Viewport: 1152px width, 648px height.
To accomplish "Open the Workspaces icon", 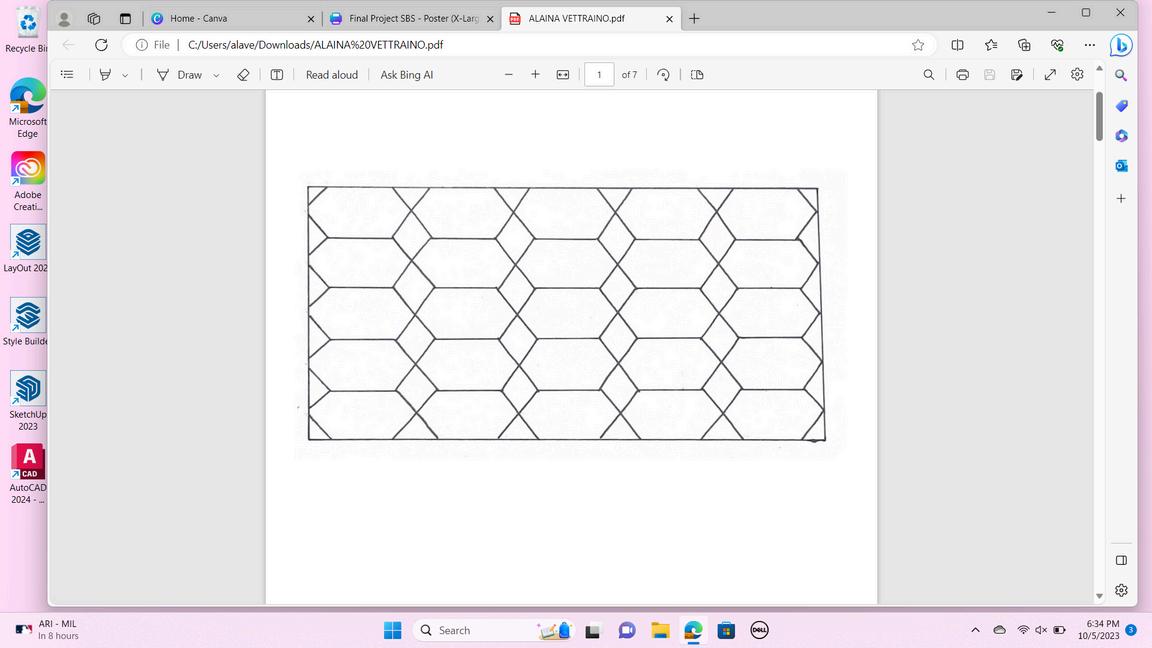I will pyautogui.click(x=93, y=18).
